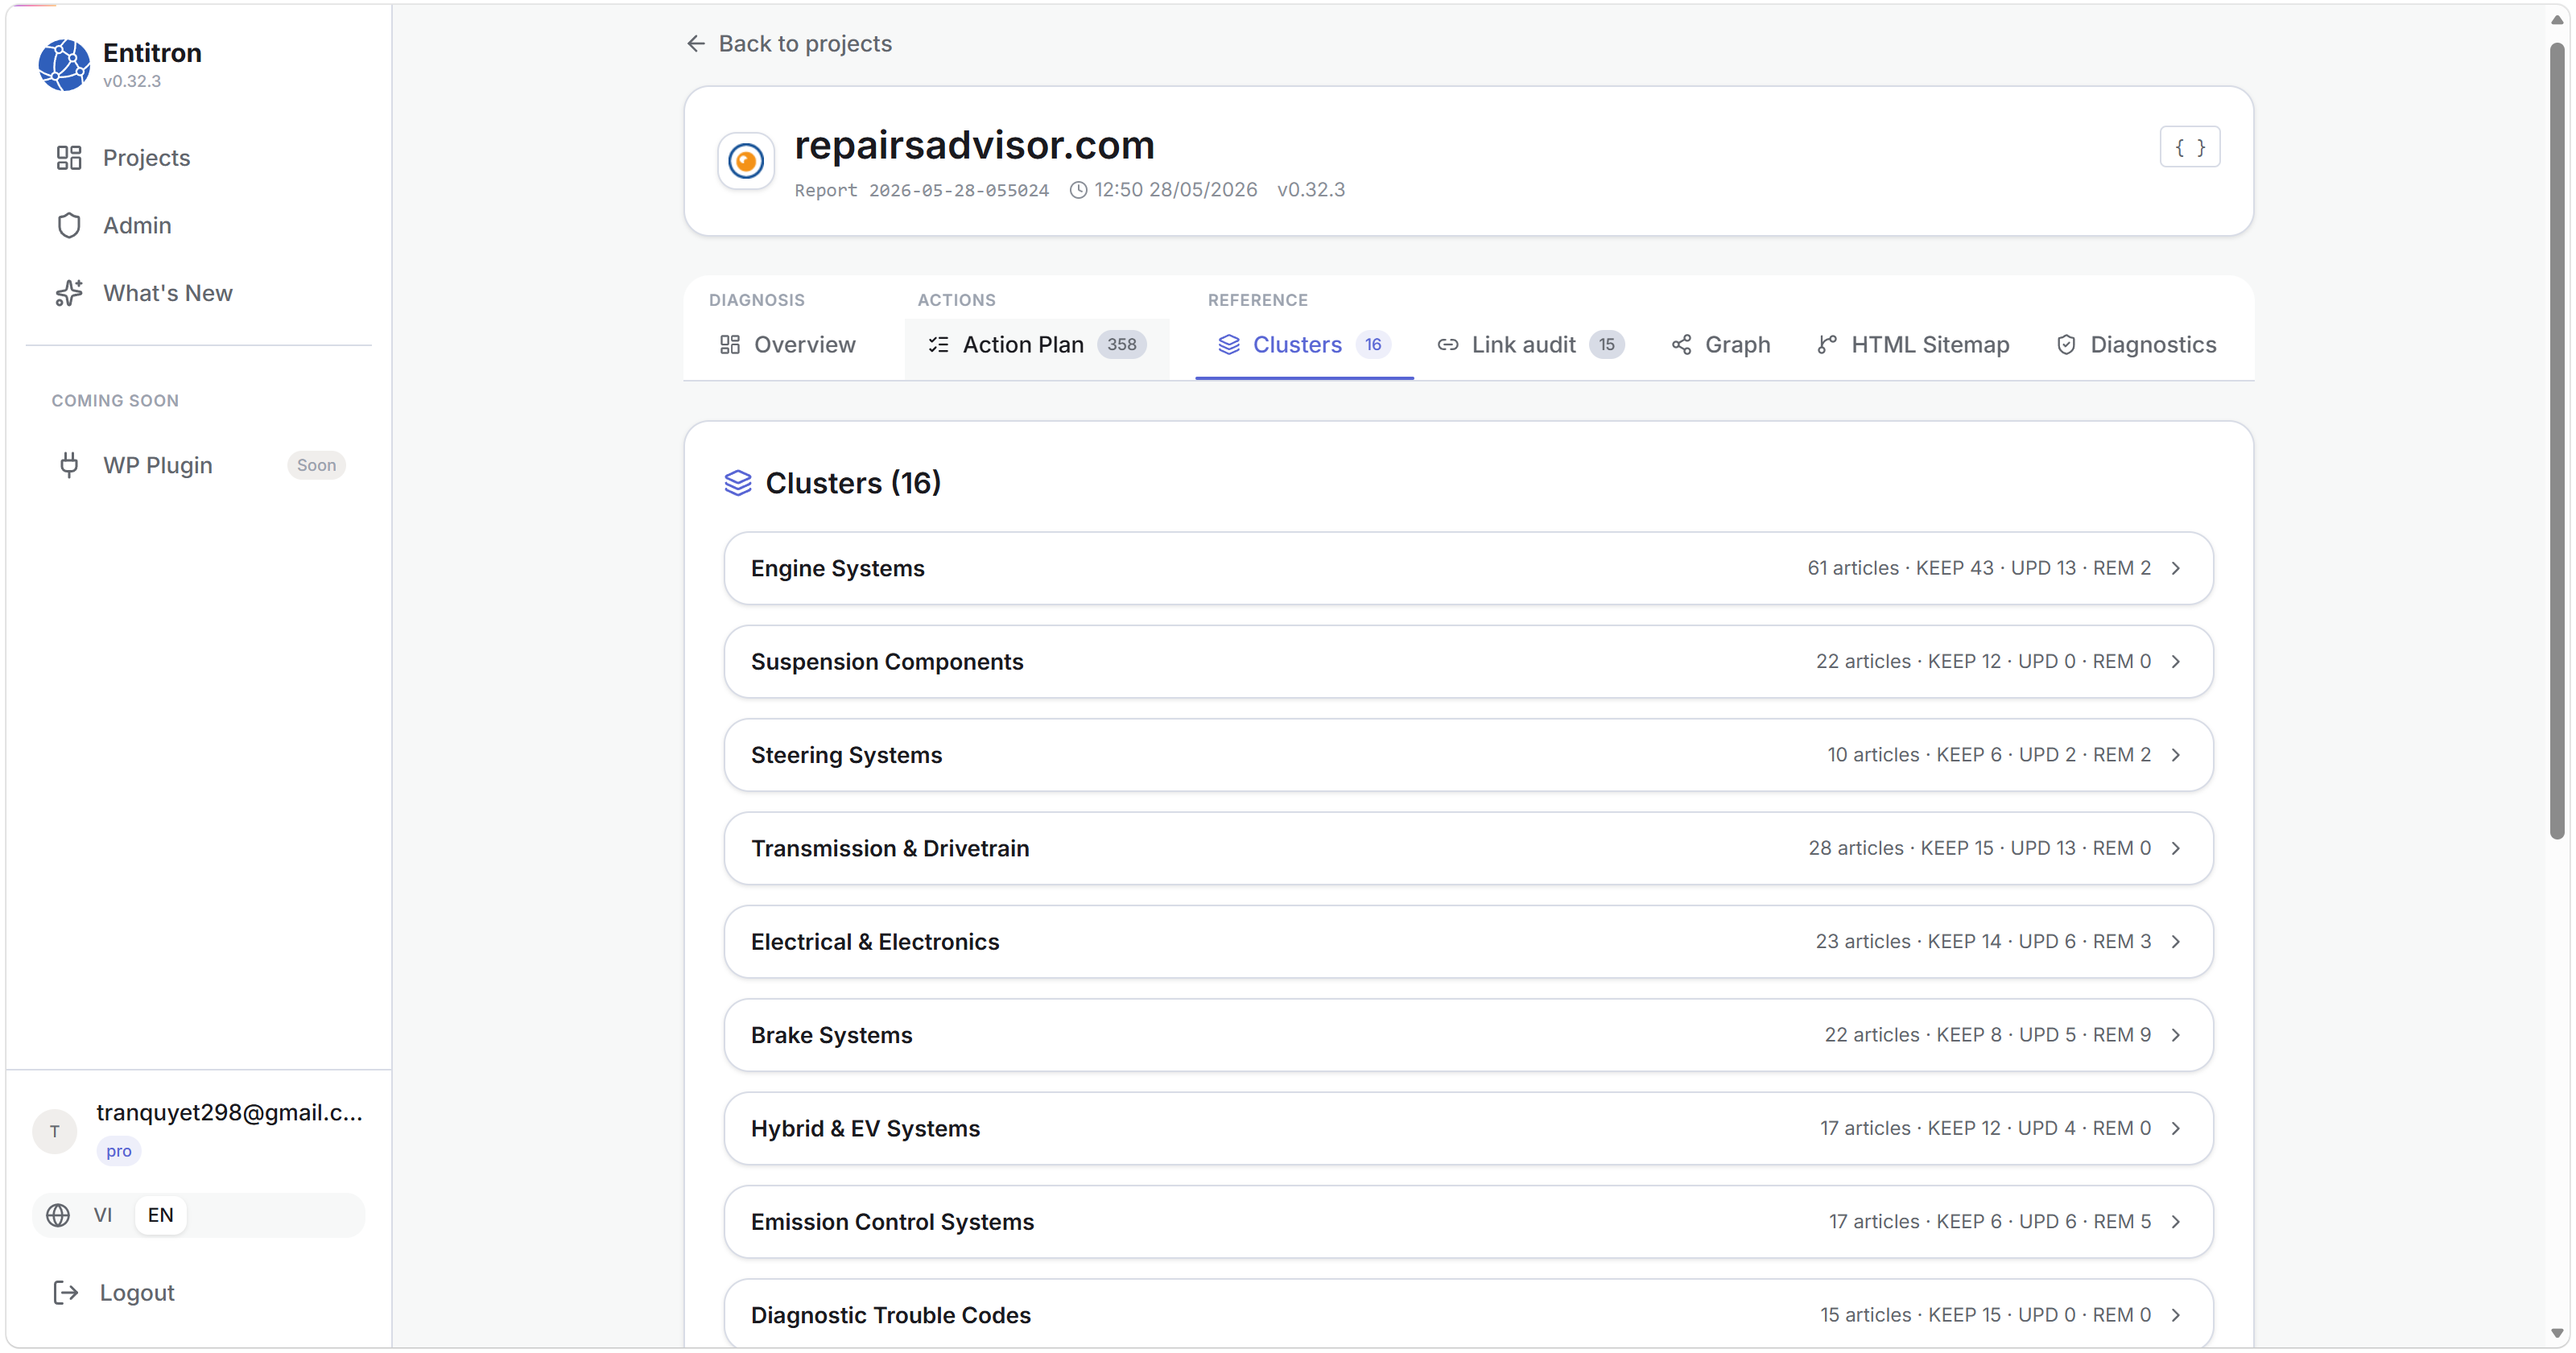Viewport: 2576px width, 1353px height.
Task: Expand Electrical & Electronics cluster chevron
Action: coord(2175,942)
